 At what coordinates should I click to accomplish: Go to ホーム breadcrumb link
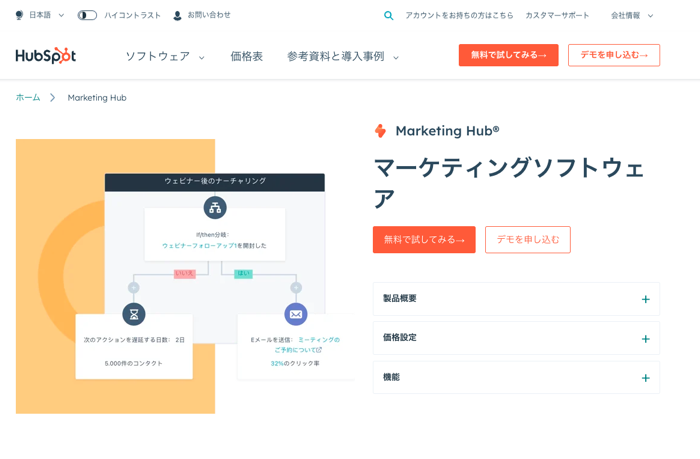(x=28, y=97)
